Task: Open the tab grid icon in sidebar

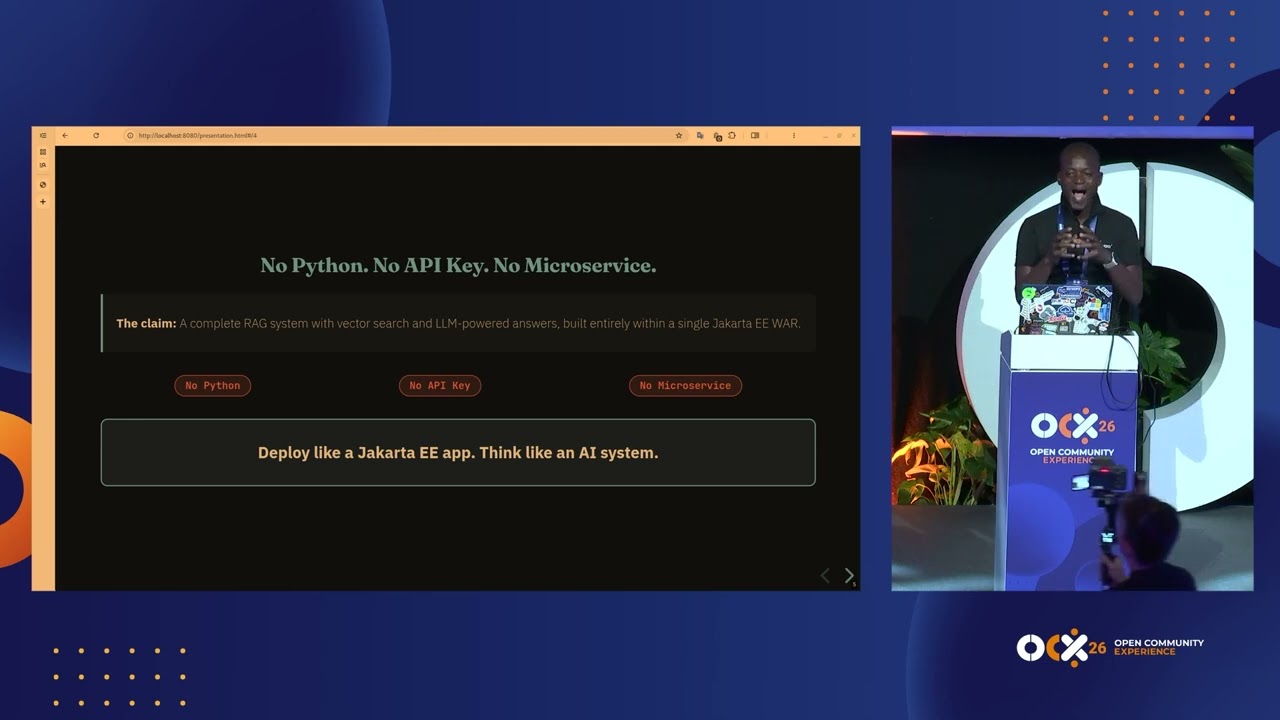Action: [43, 152]
